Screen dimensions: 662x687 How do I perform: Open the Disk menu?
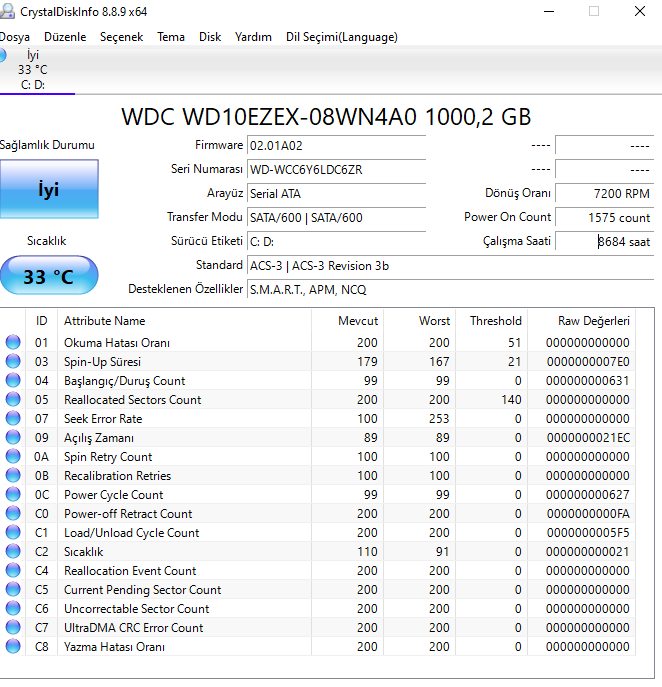210,37
